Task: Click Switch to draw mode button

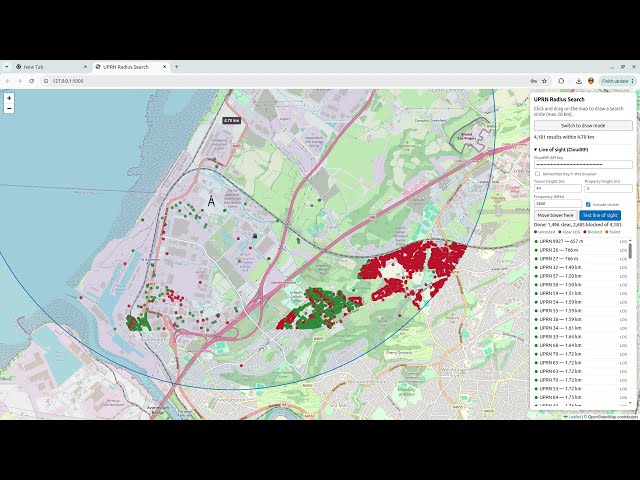Action: click(x=583, y=126)
